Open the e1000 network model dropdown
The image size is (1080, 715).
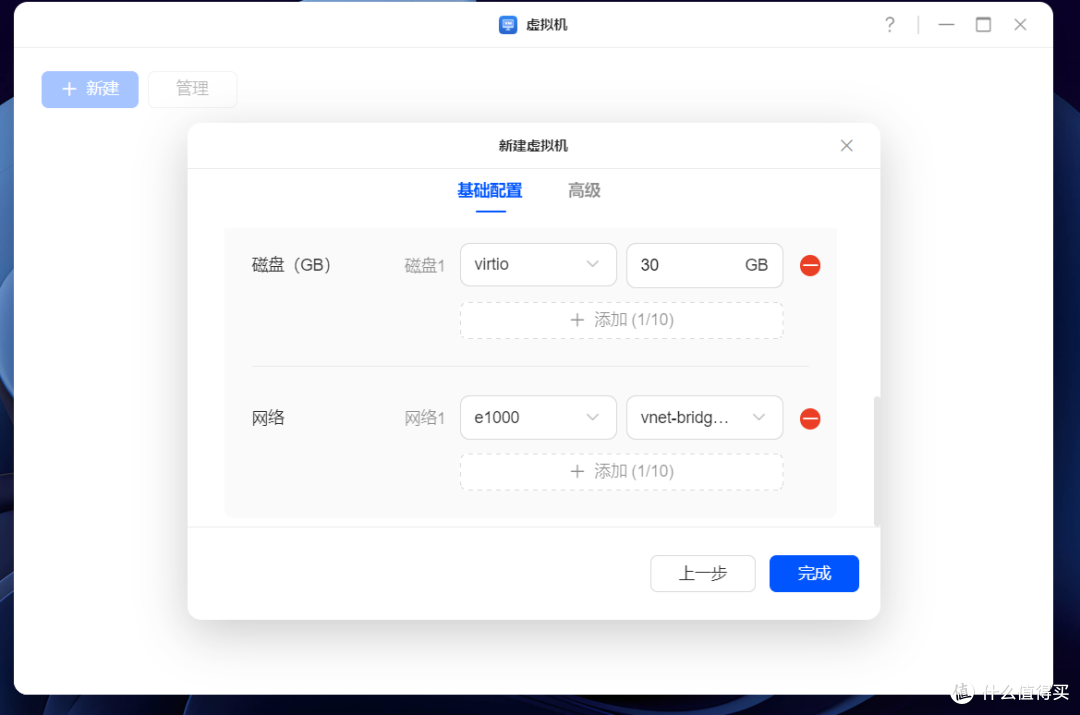(538, 417)
